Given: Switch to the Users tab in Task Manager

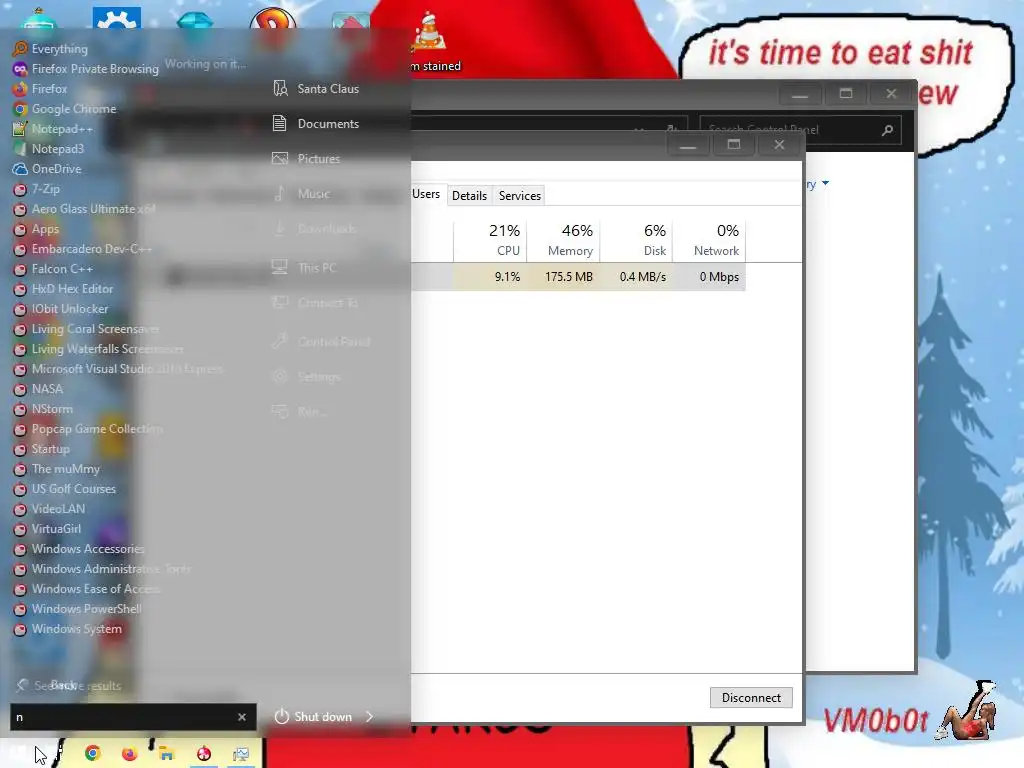Looking at the screenshot, I should 426,194.
